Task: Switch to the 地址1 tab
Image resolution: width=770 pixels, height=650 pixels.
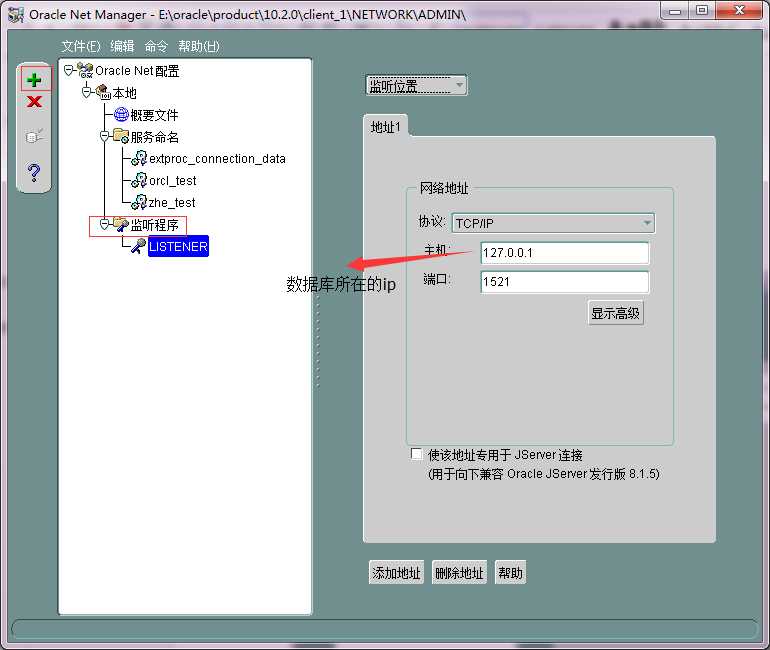Action: pos(385,127)
